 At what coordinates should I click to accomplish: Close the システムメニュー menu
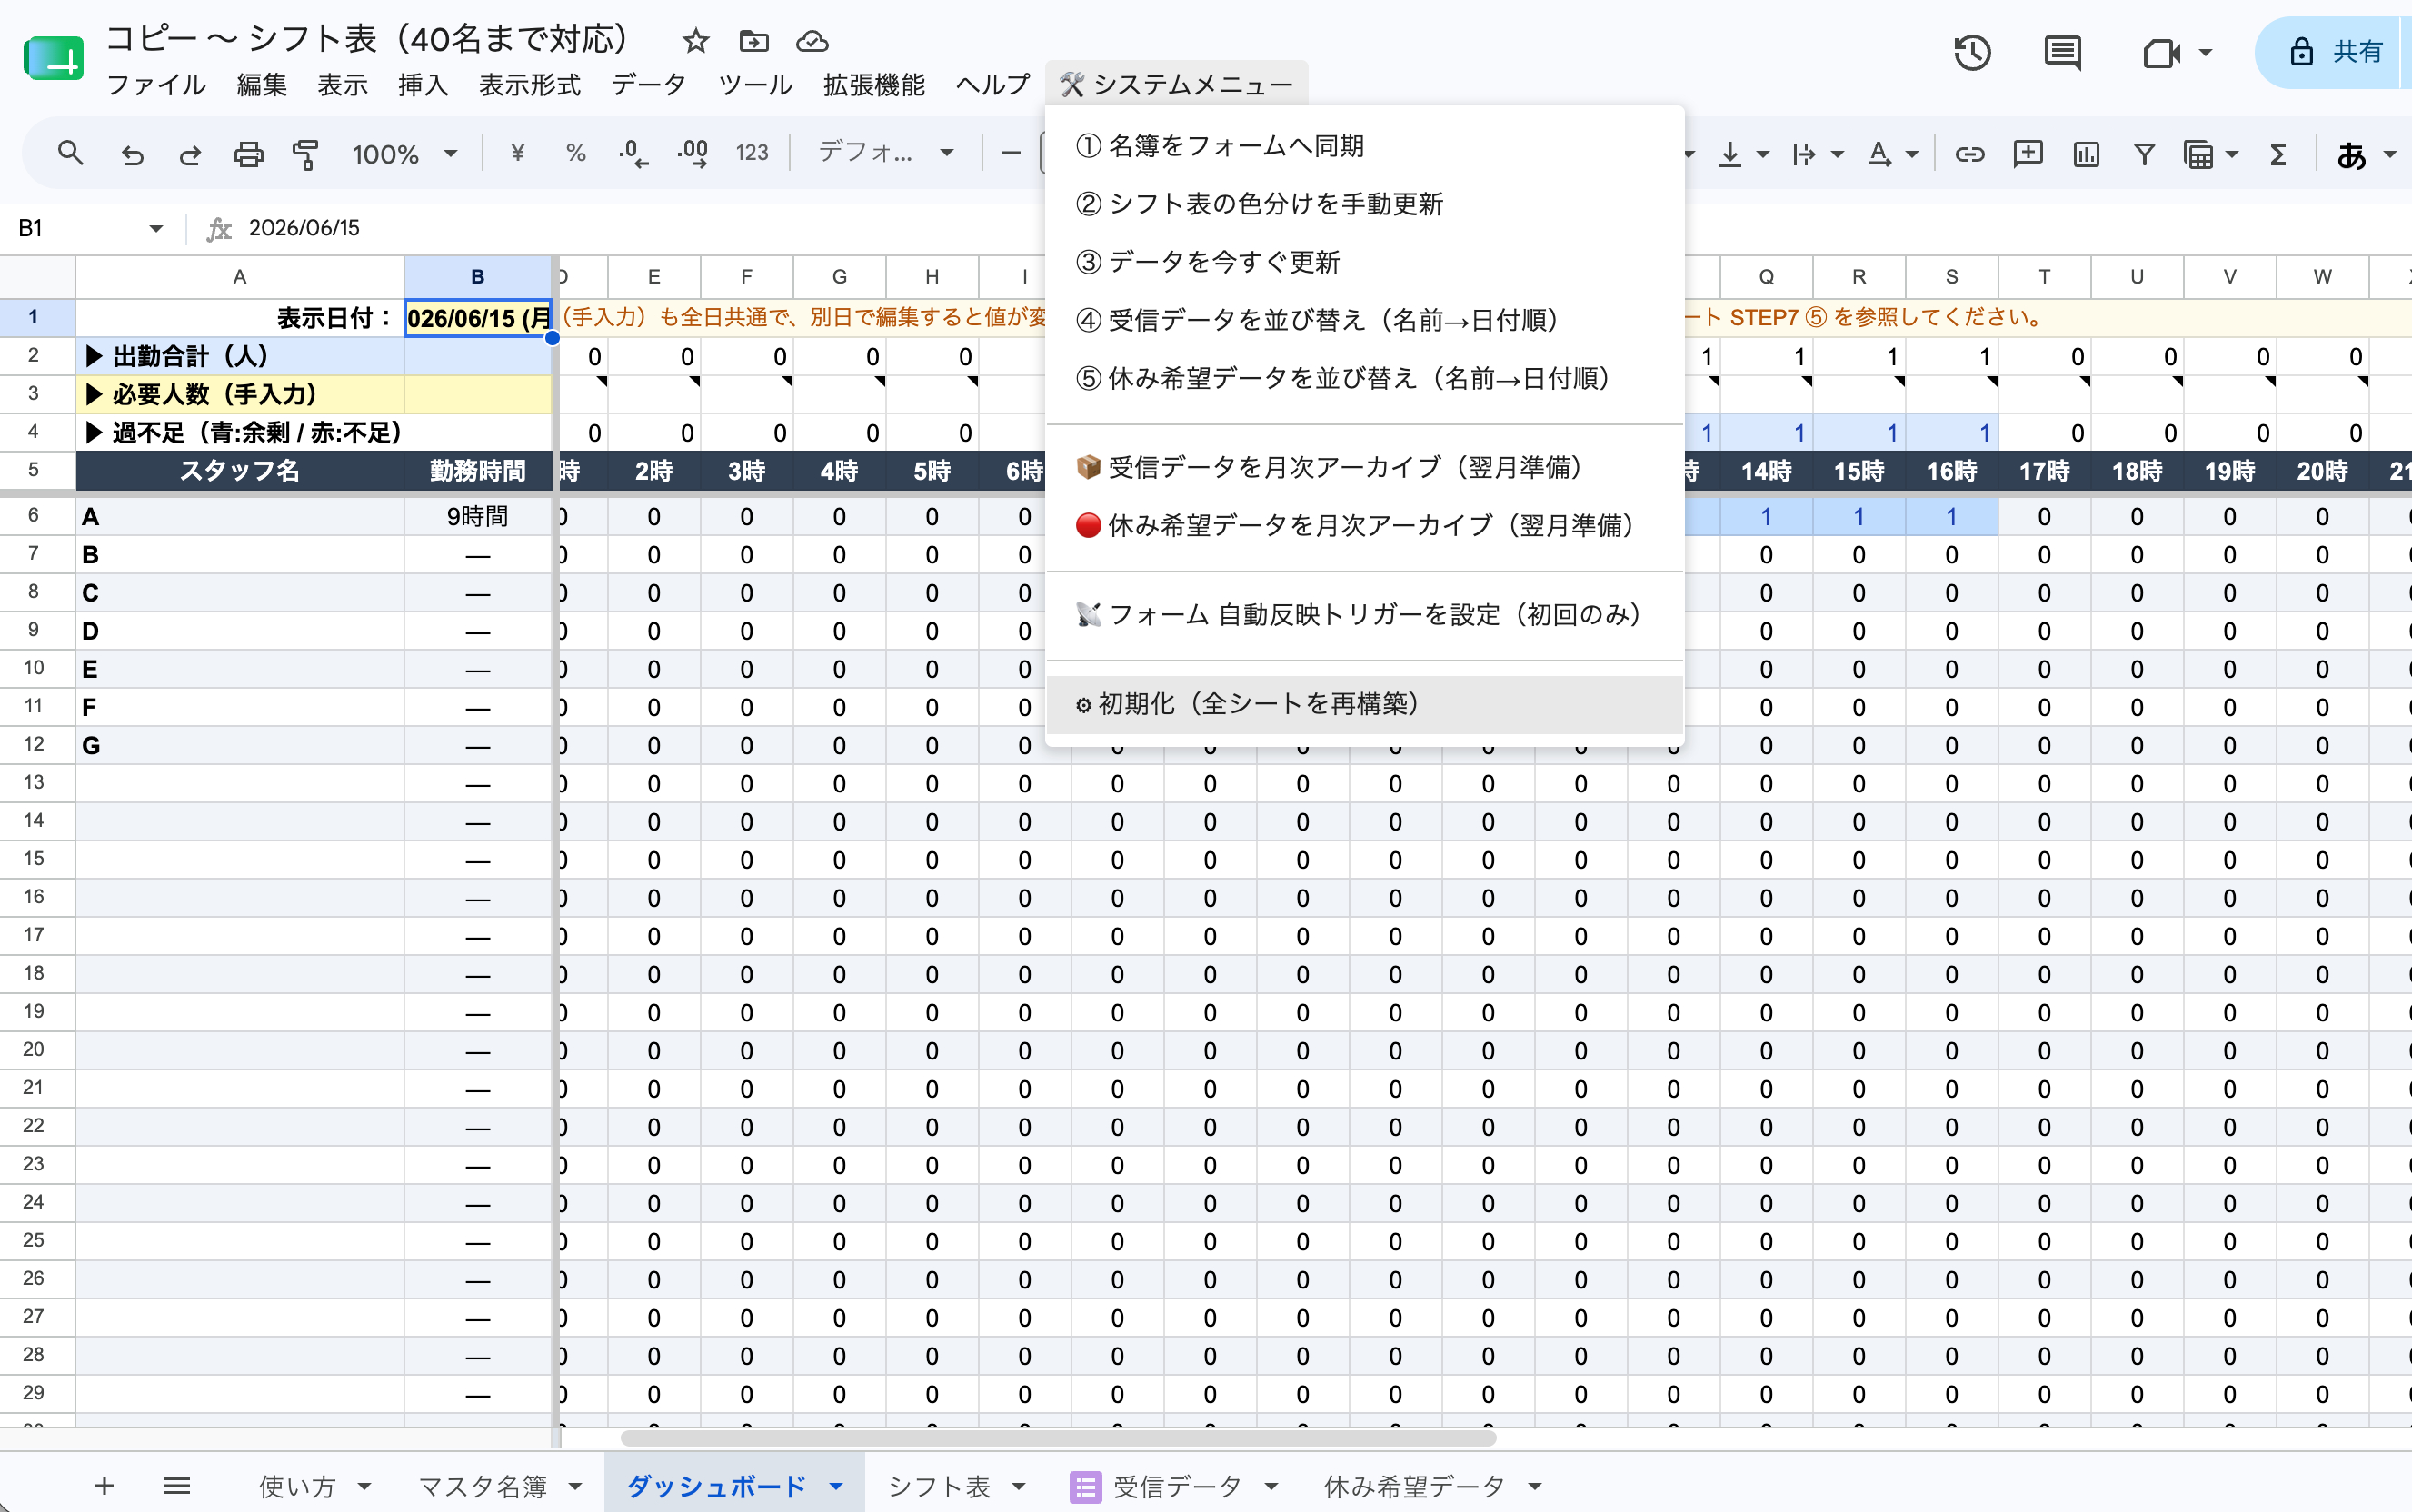click(x=1177, y=85)
